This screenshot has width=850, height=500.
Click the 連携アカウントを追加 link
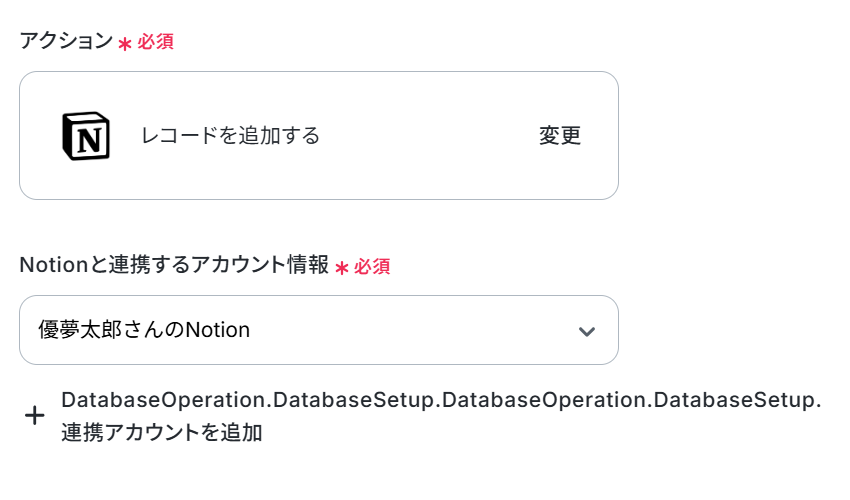coord(162,433)
